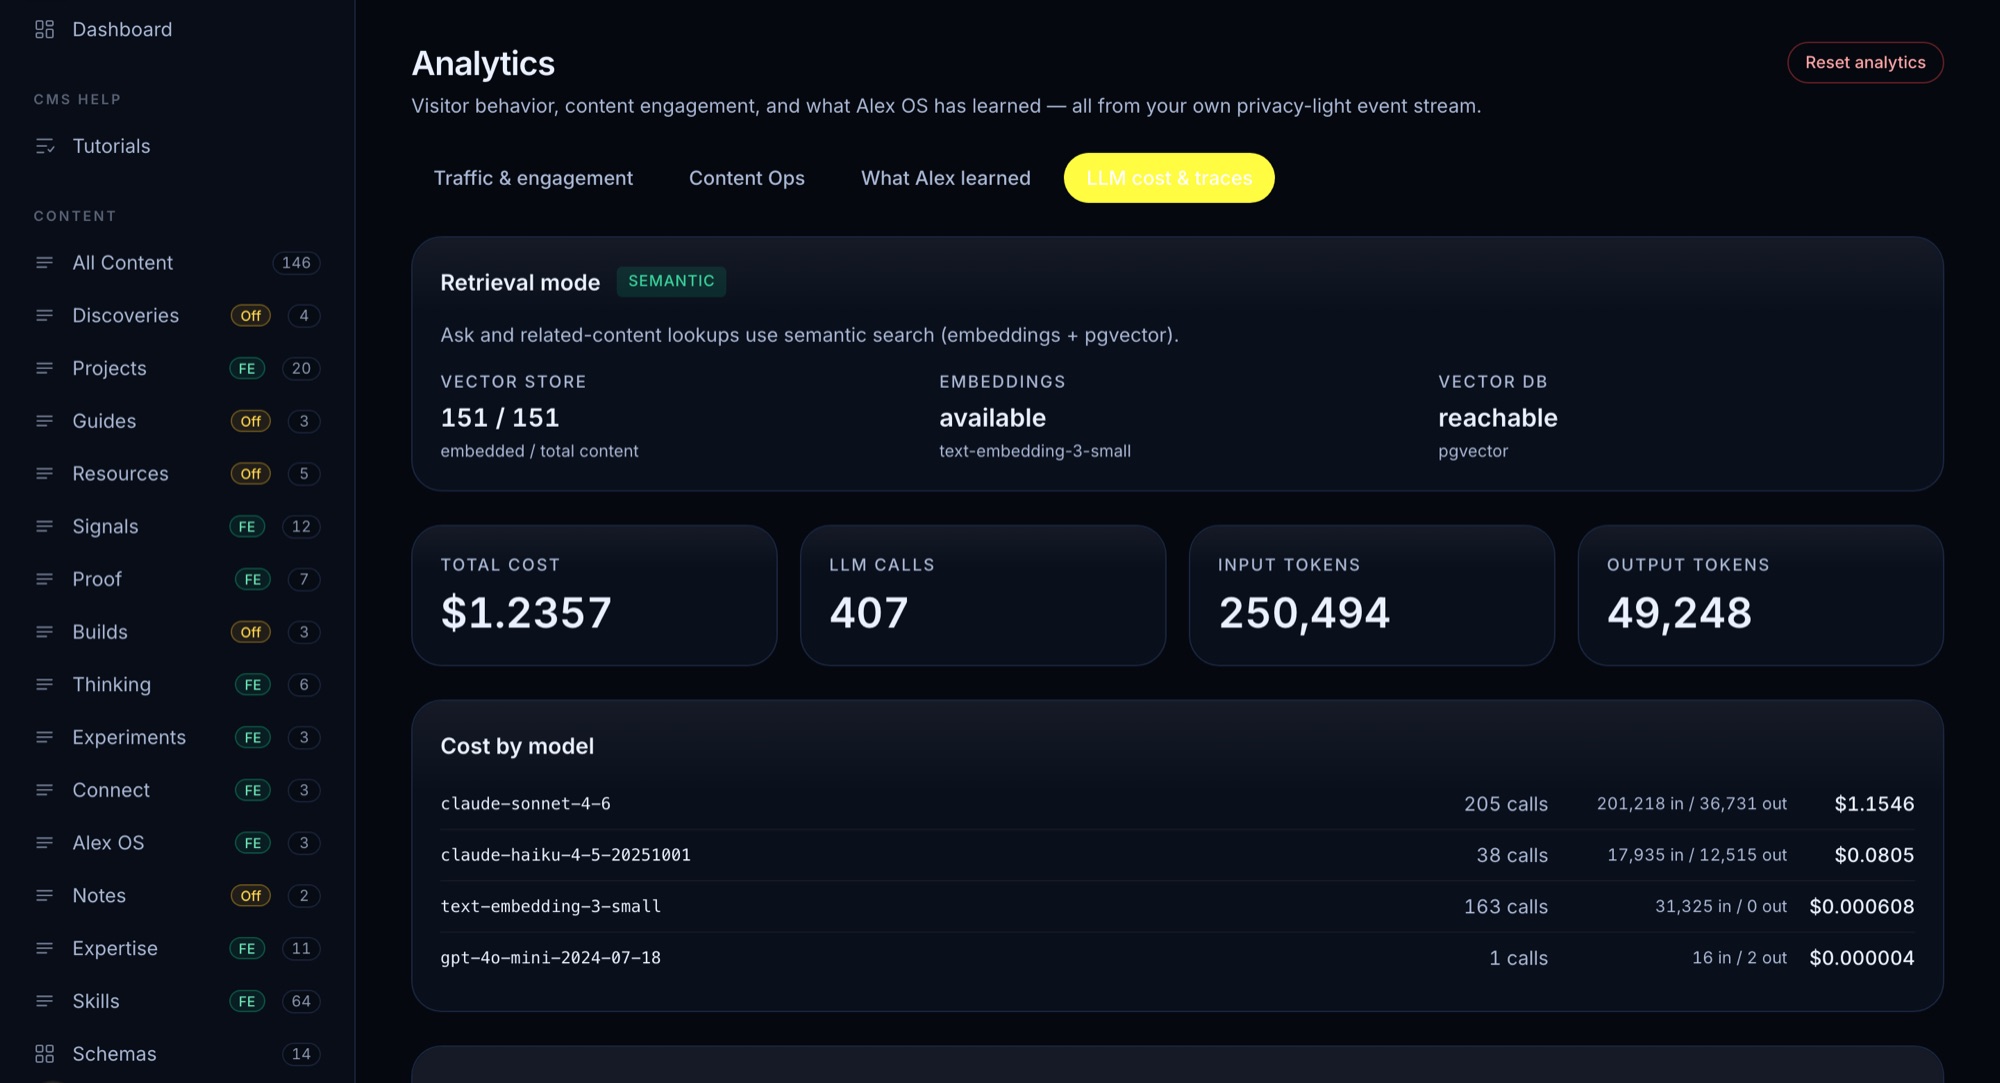
Task: Click the Tutorials checklist icon
Action: coord(44,146)
